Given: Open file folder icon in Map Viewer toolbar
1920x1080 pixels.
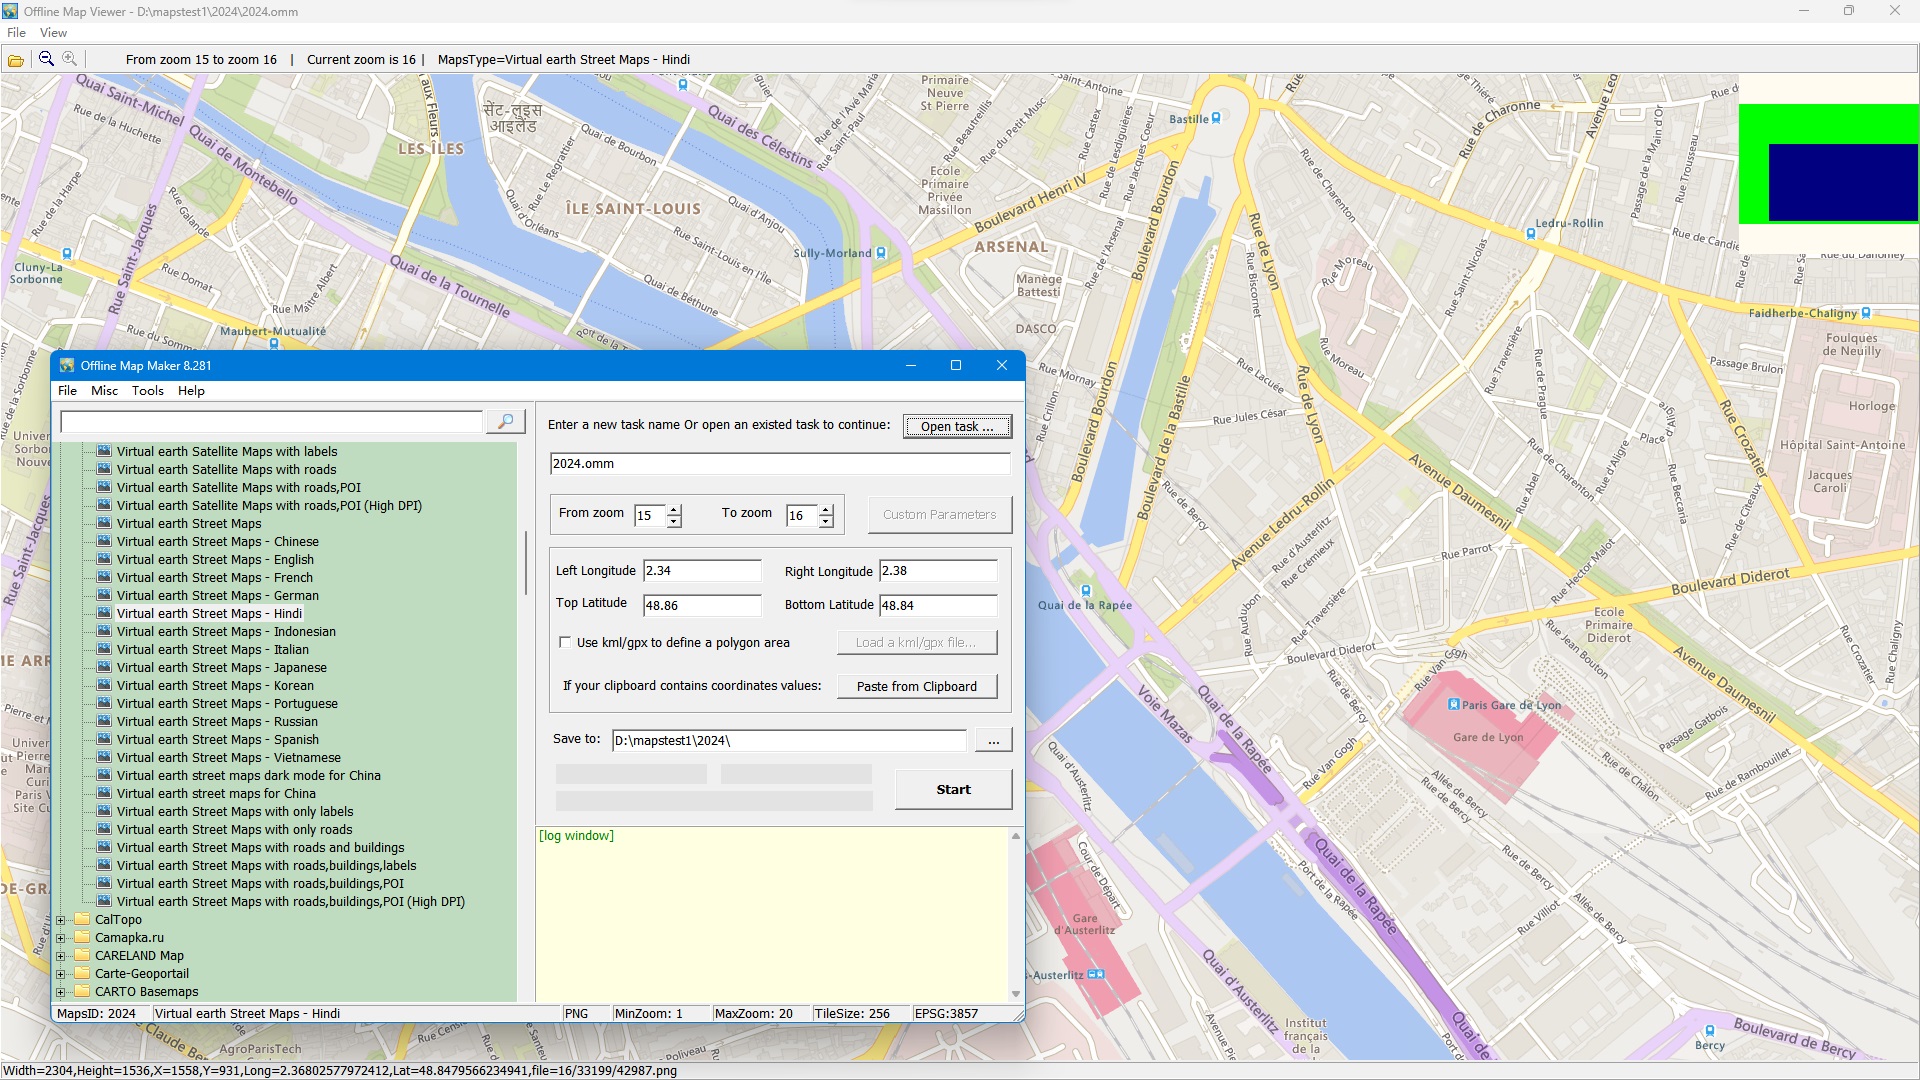Looking at the screenshot, I should [16, 60].
